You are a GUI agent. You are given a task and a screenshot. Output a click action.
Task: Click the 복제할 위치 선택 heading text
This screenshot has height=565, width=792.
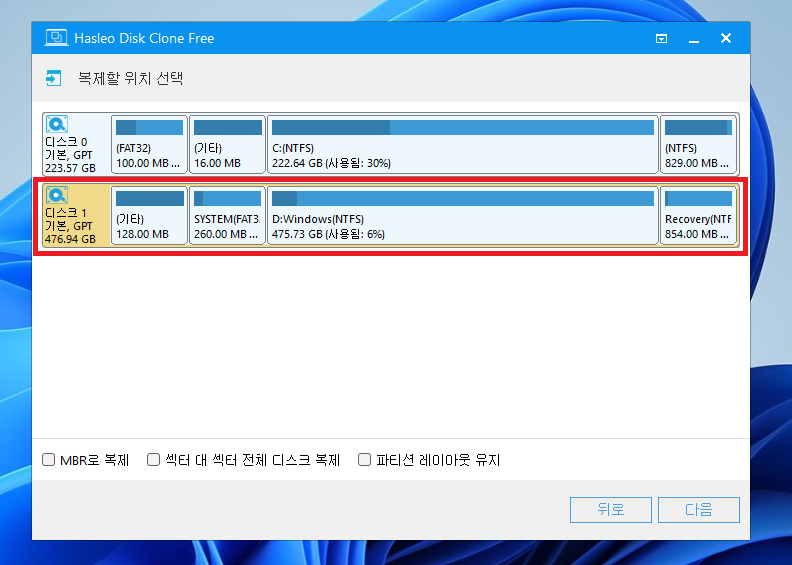[130, 79]
